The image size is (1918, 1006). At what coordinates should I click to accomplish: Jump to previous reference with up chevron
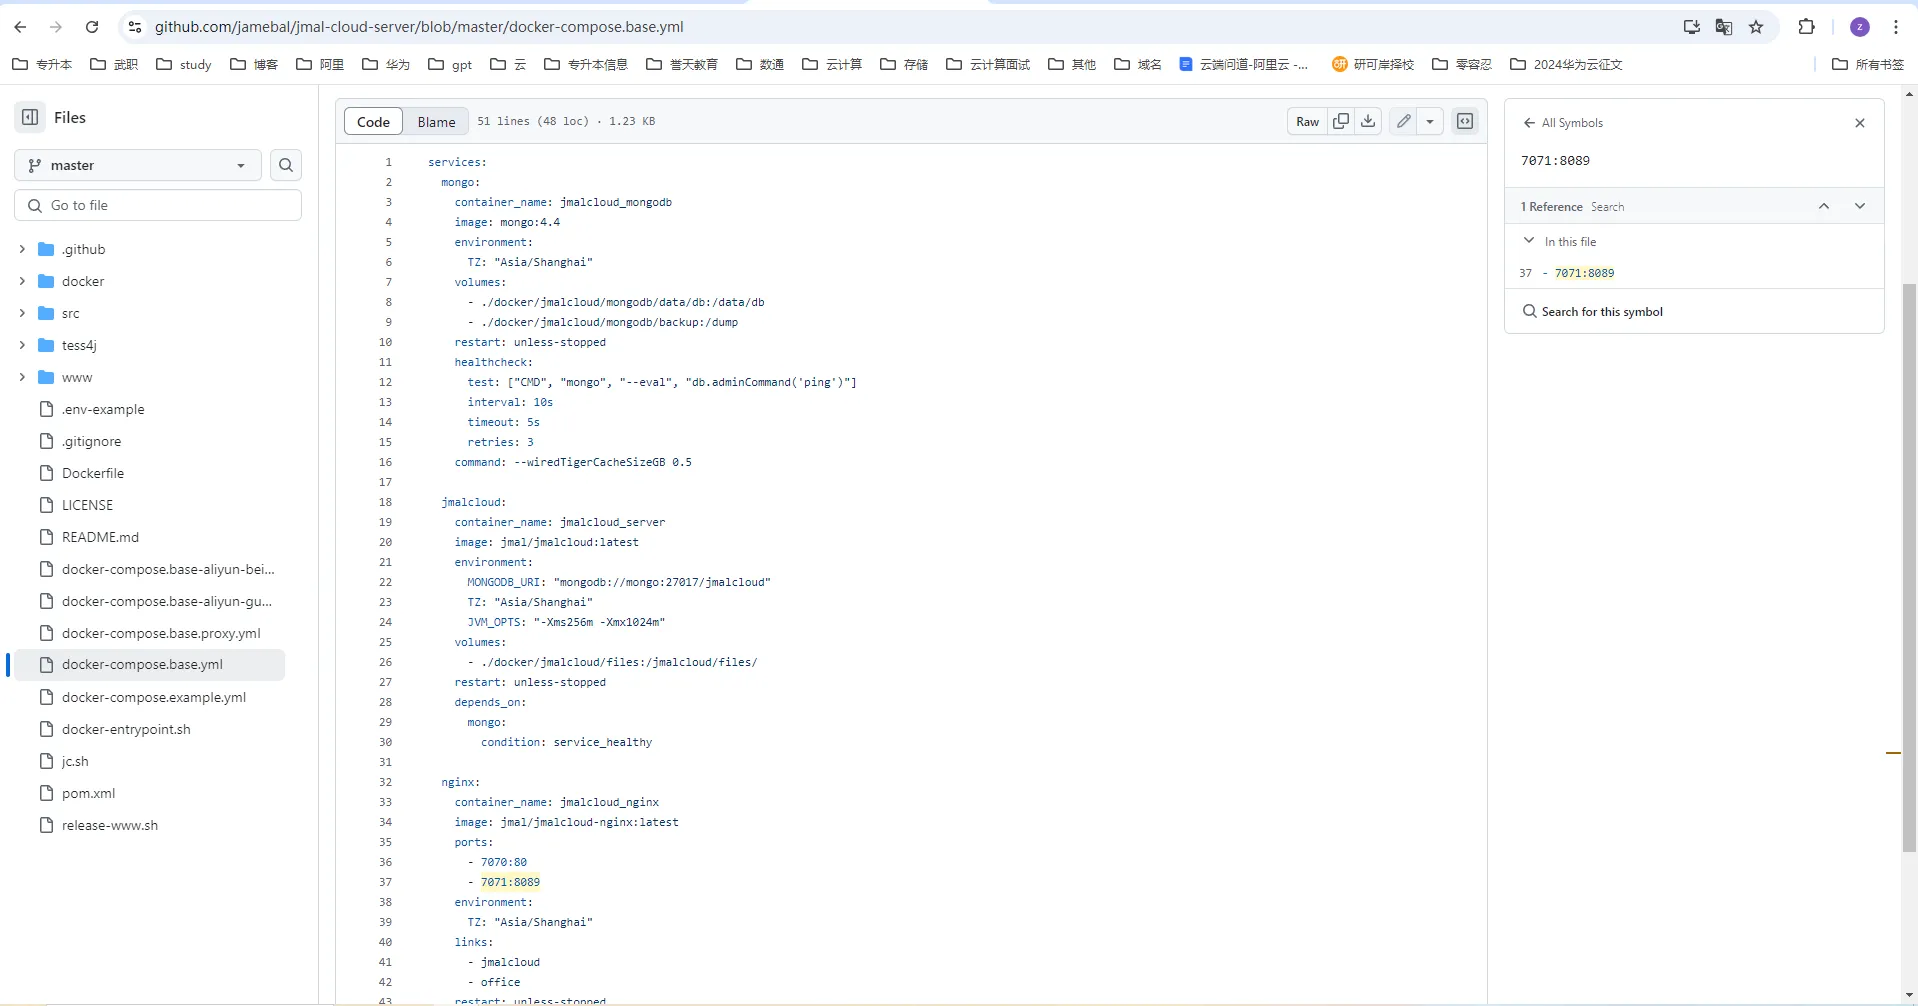click(x=1824, y=206)
